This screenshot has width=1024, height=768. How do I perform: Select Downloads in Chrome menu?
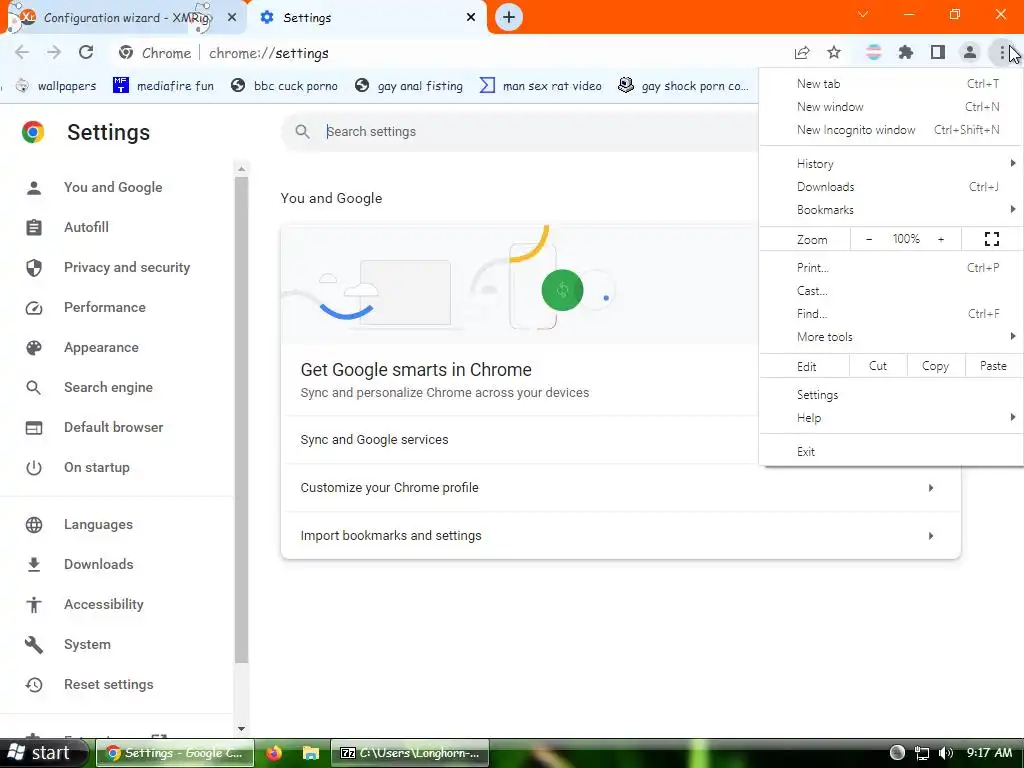(891, 187)
